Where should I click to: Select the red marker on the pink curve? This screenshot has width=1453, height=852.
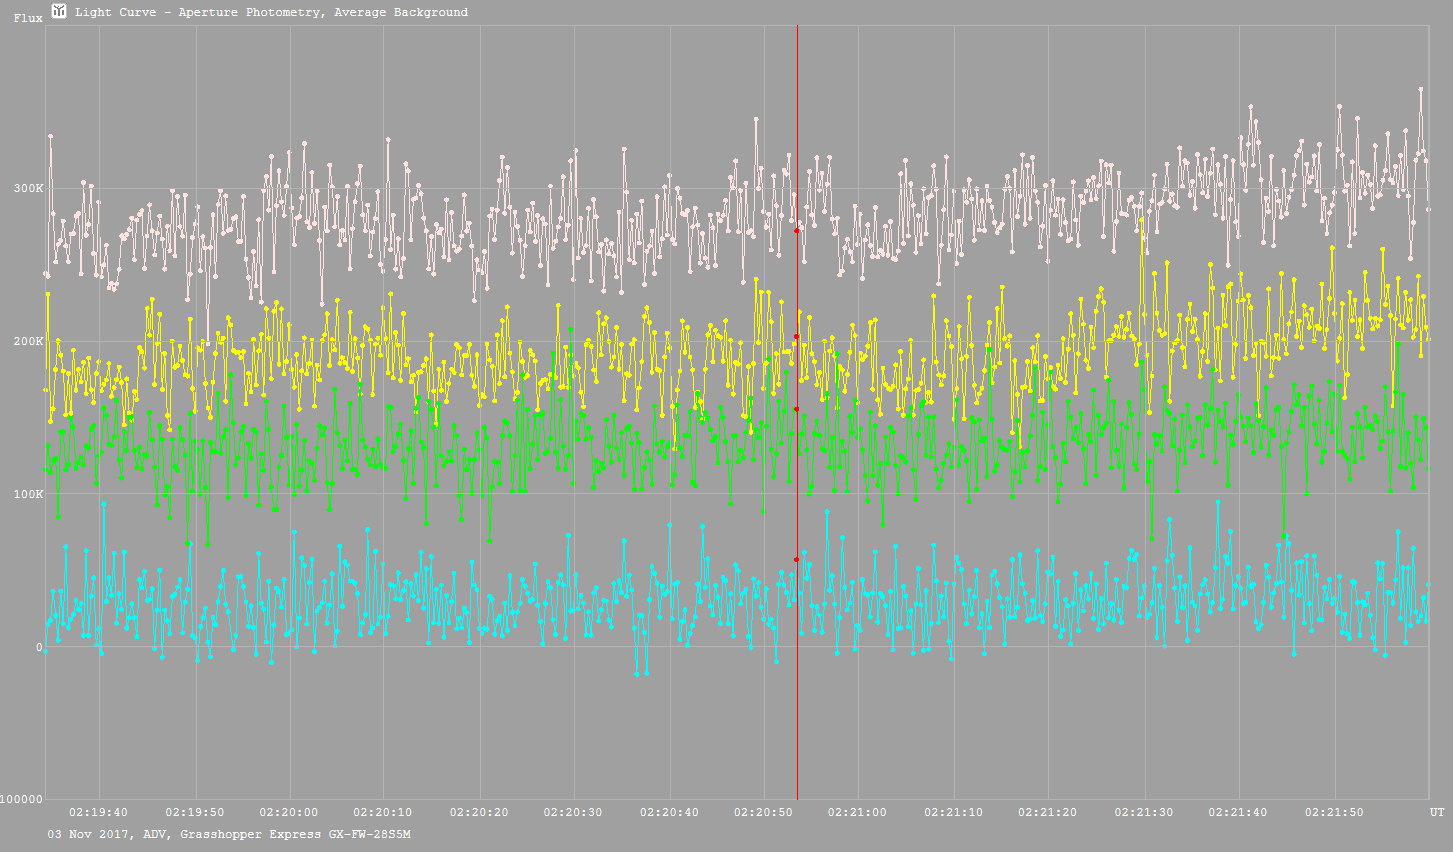(x=797, y=231)
